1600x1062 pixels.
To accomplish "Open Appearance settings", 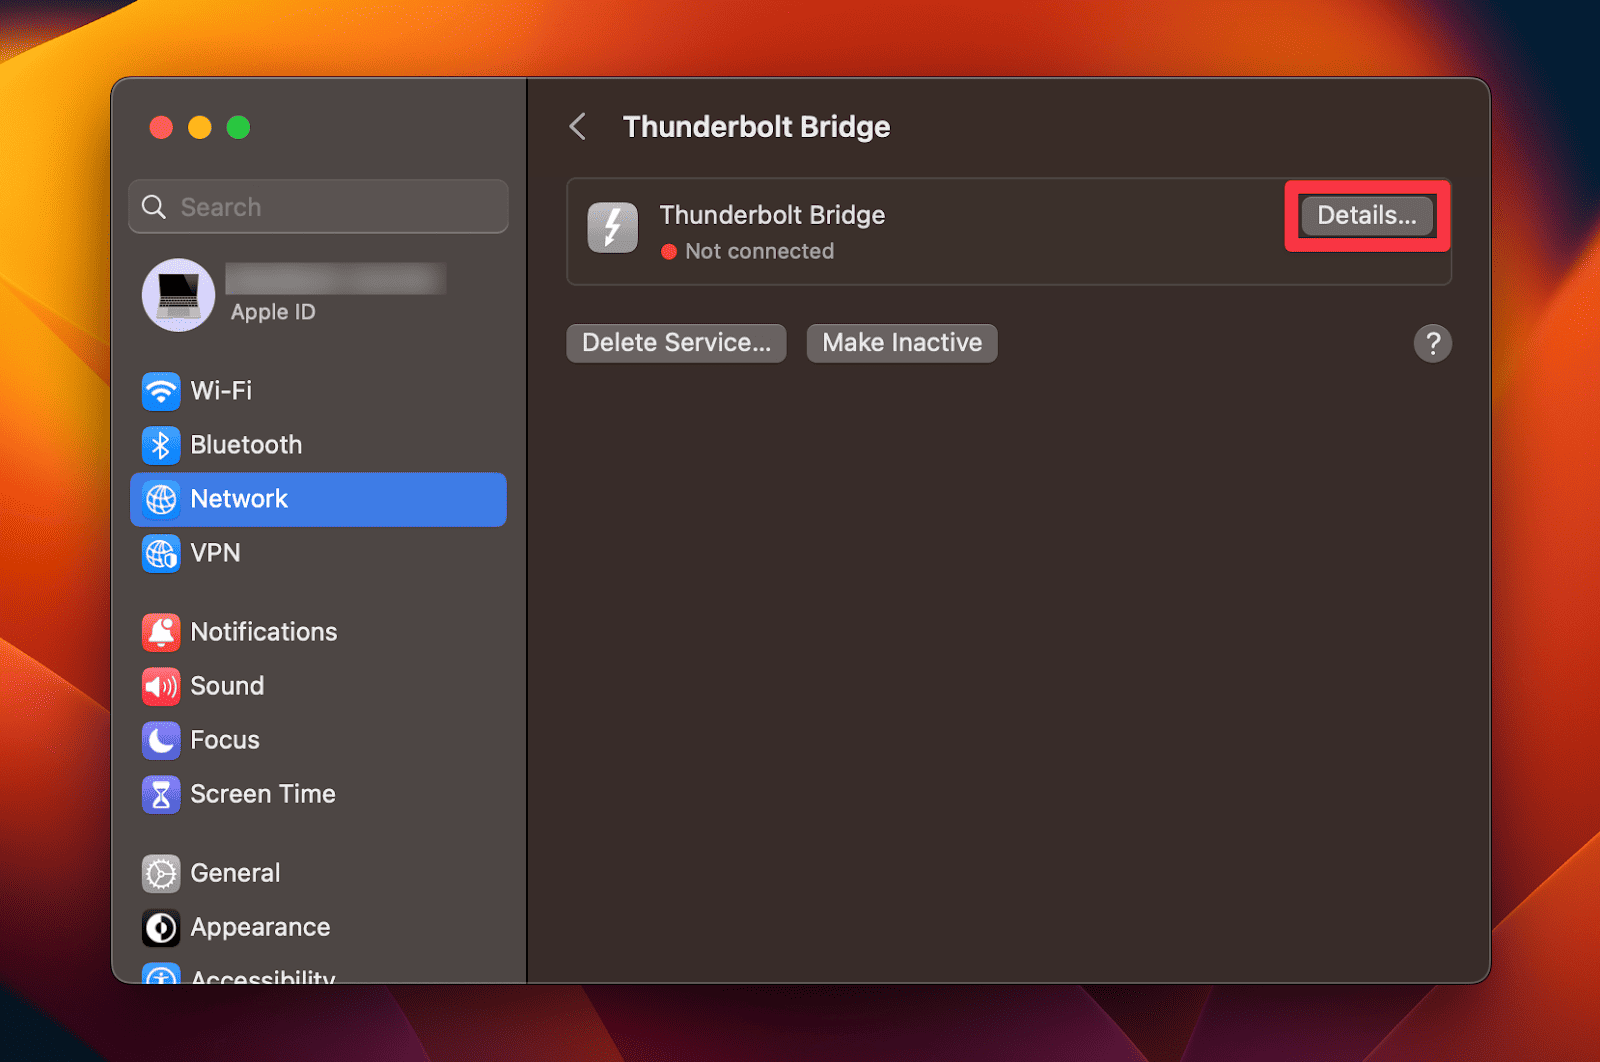I will tap(260, 927).
